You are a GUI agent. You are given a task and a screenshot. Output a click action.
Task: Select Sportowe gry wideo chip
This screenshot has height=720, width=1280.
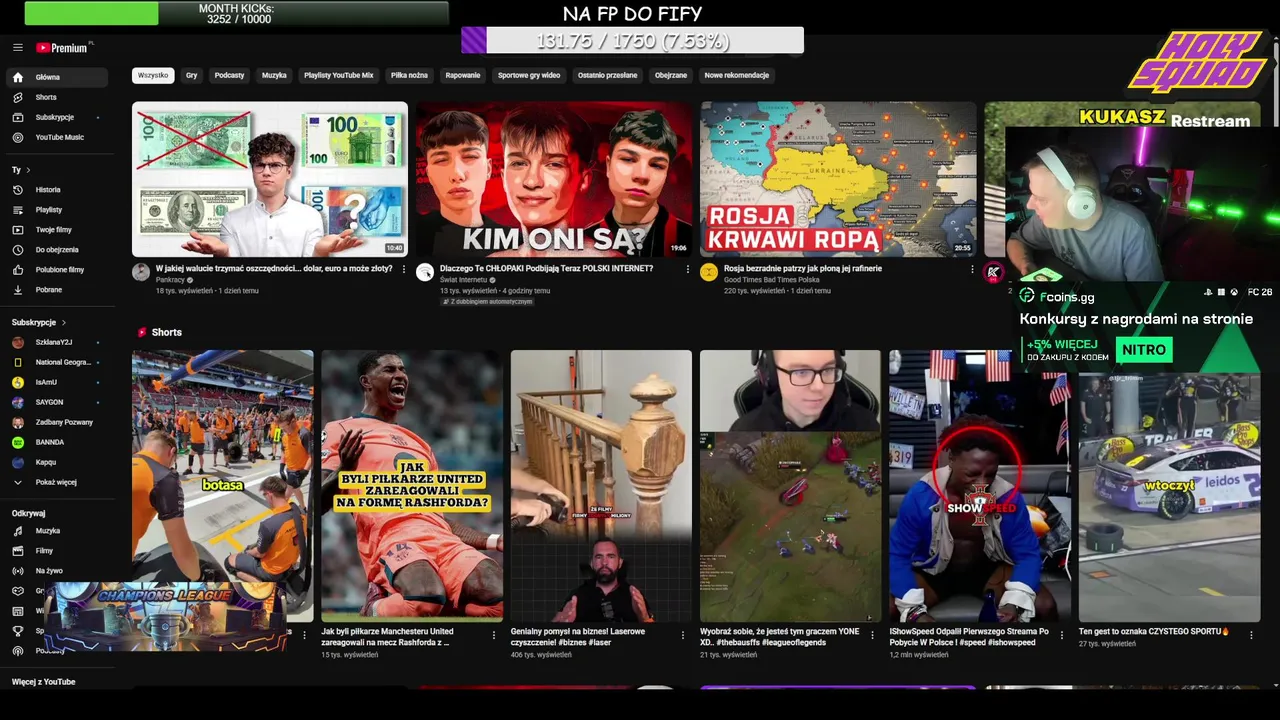[529, 75]
